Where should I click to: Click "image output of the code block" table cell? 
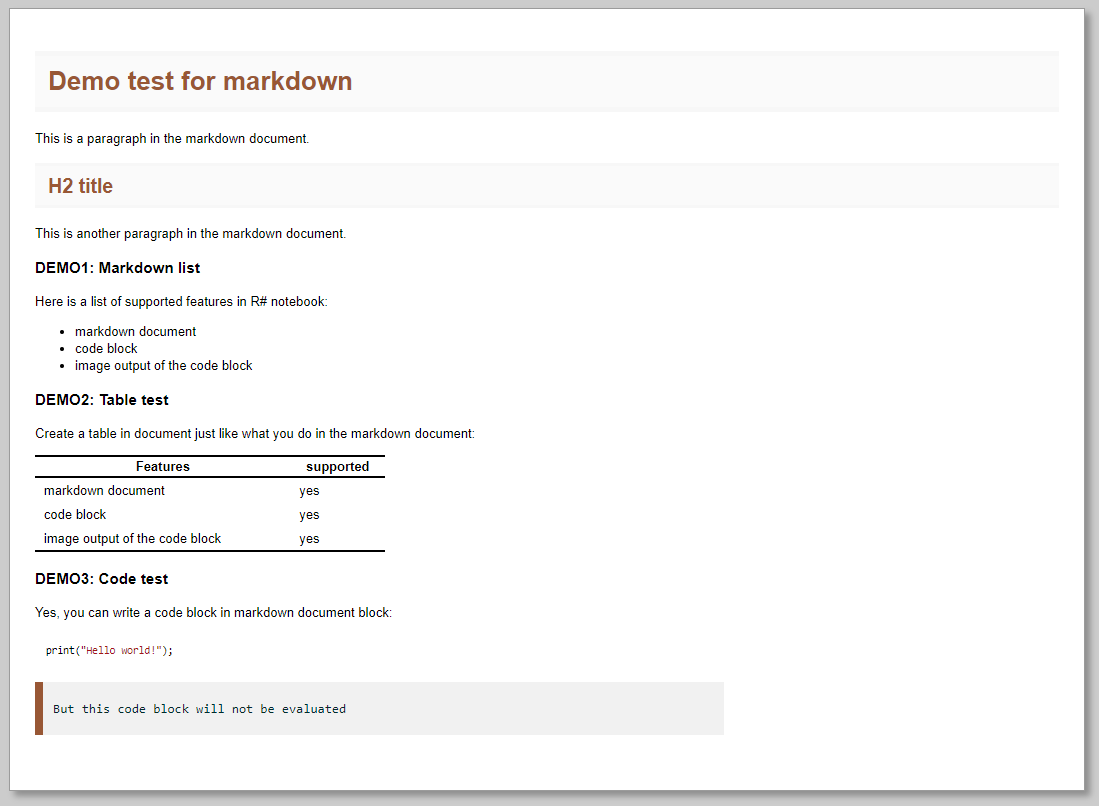pos(132,539)
